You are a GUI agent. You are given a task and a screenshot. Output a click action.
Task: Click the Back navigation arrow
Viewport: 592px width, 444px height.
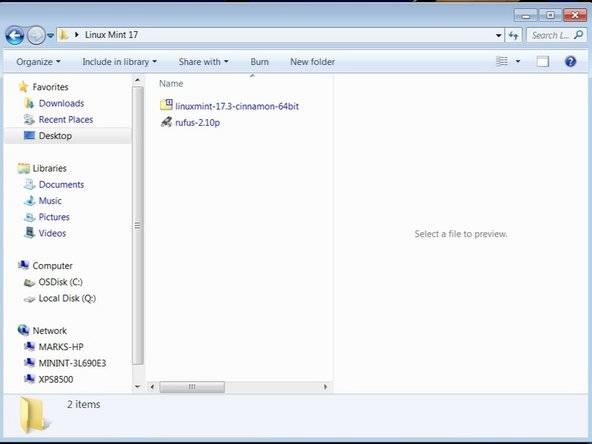point(15,35)
